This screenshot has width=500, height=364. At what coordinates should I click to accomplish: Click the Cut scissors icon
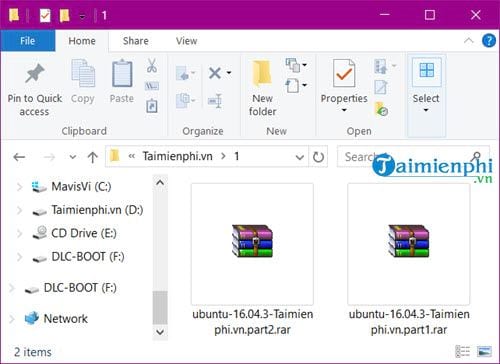152,66
